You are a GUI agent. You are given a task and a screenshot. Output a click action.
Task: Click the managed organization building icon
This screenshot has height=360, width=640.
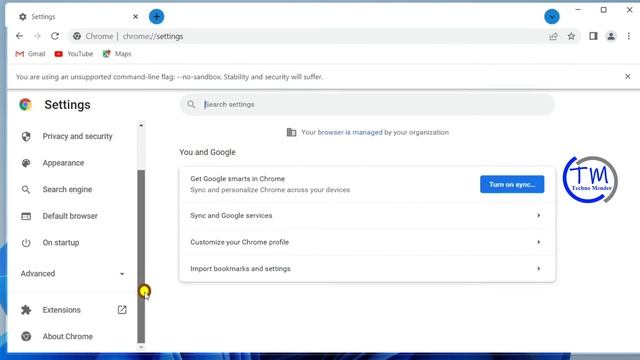(291, 132)
